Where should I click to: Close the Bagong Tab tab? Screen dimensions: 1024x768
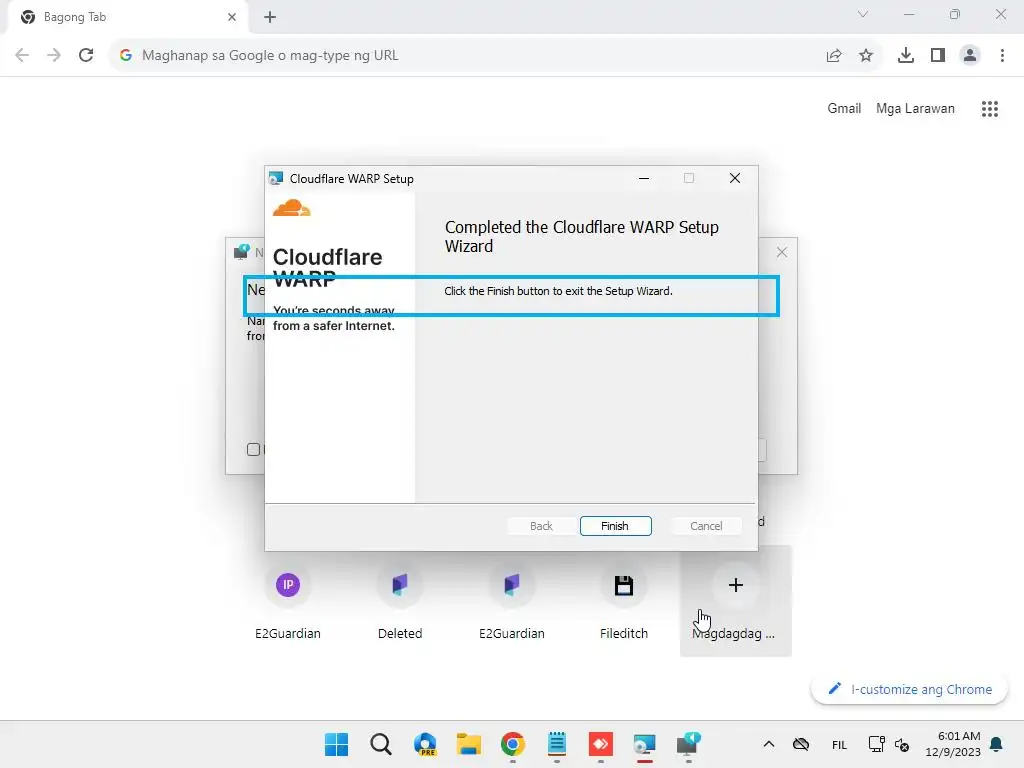[232, 17]
